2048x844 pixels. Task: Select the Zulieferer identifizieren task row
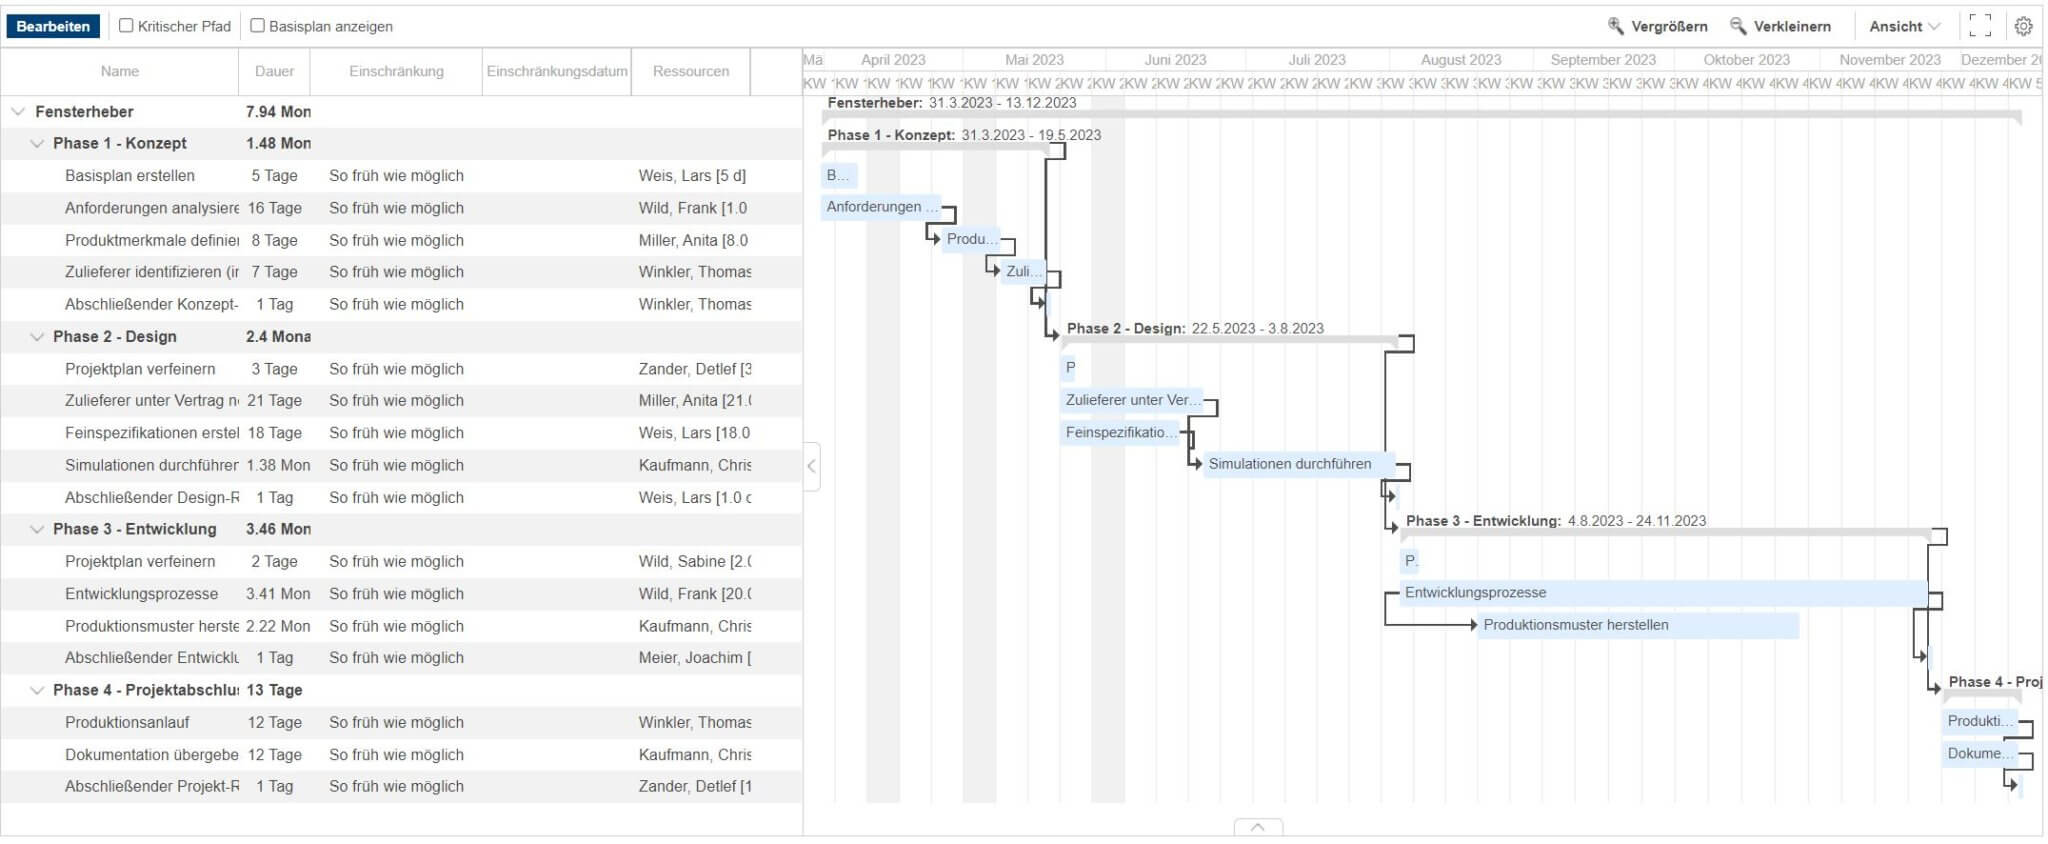pos(401,272)
